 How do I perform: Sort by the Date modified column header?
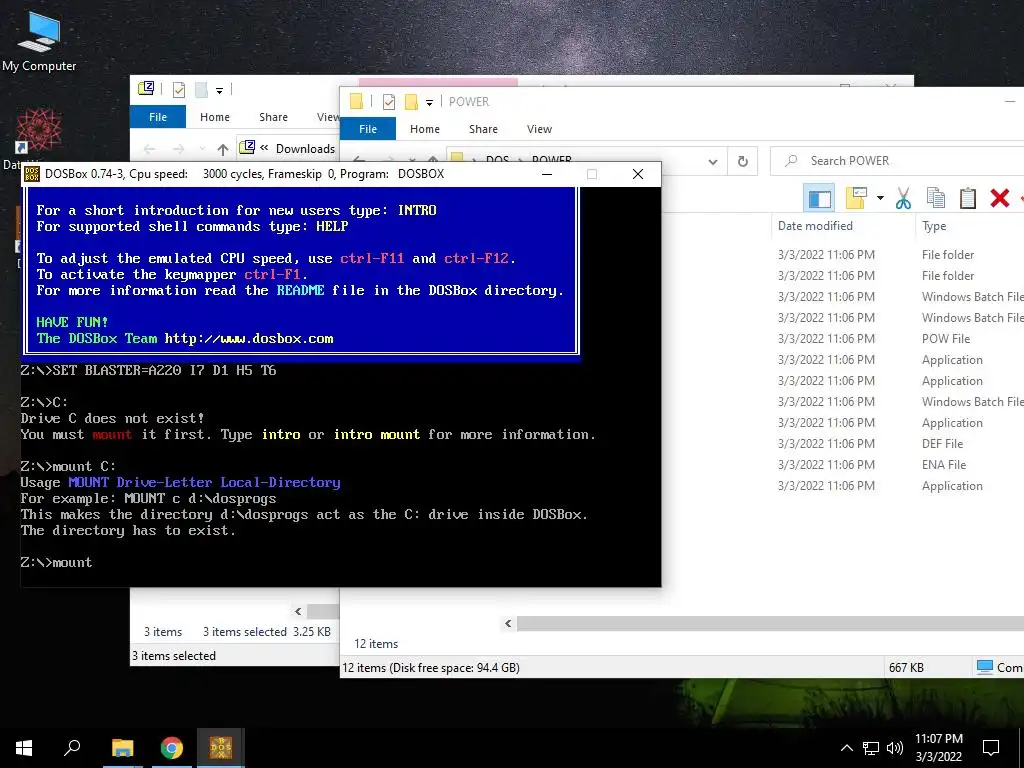point(815,225)
